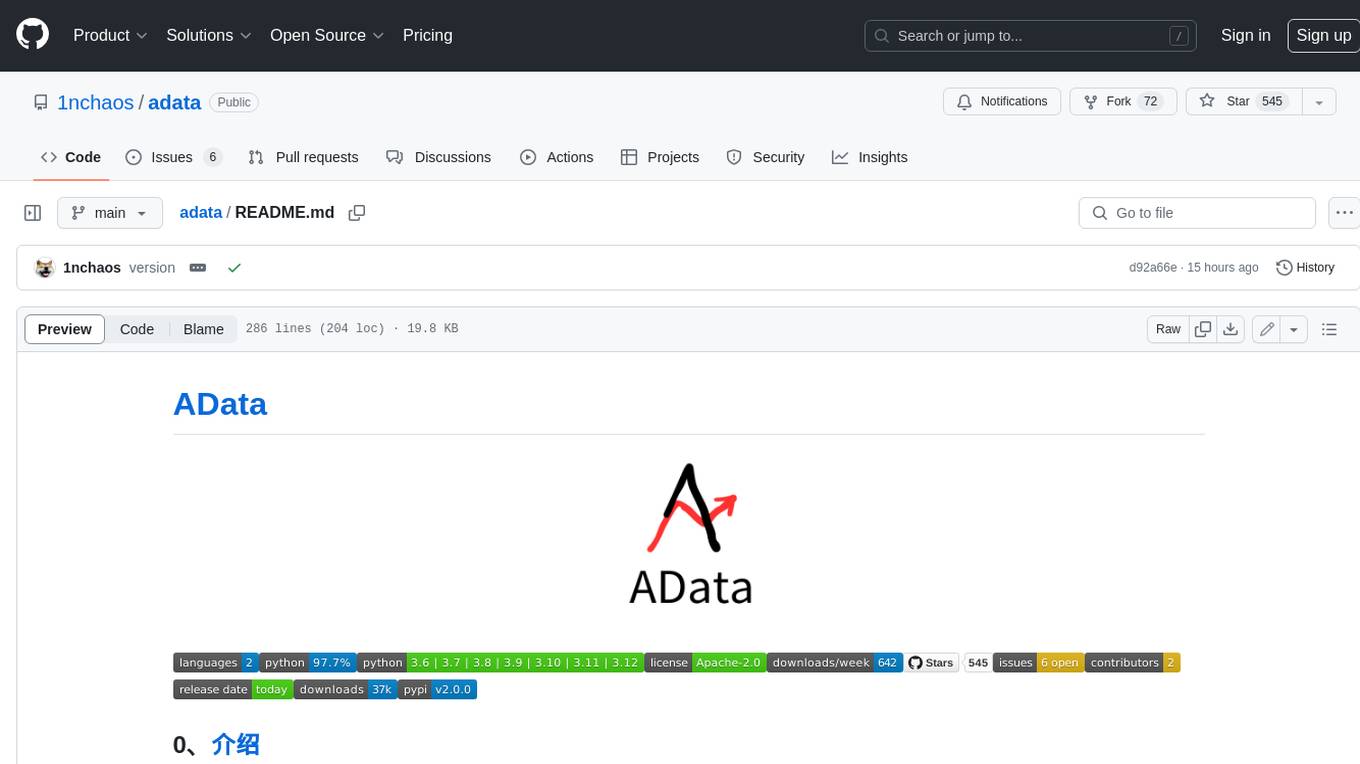
Task: Open the Issues tab
Action: click(x=173, y=157)
